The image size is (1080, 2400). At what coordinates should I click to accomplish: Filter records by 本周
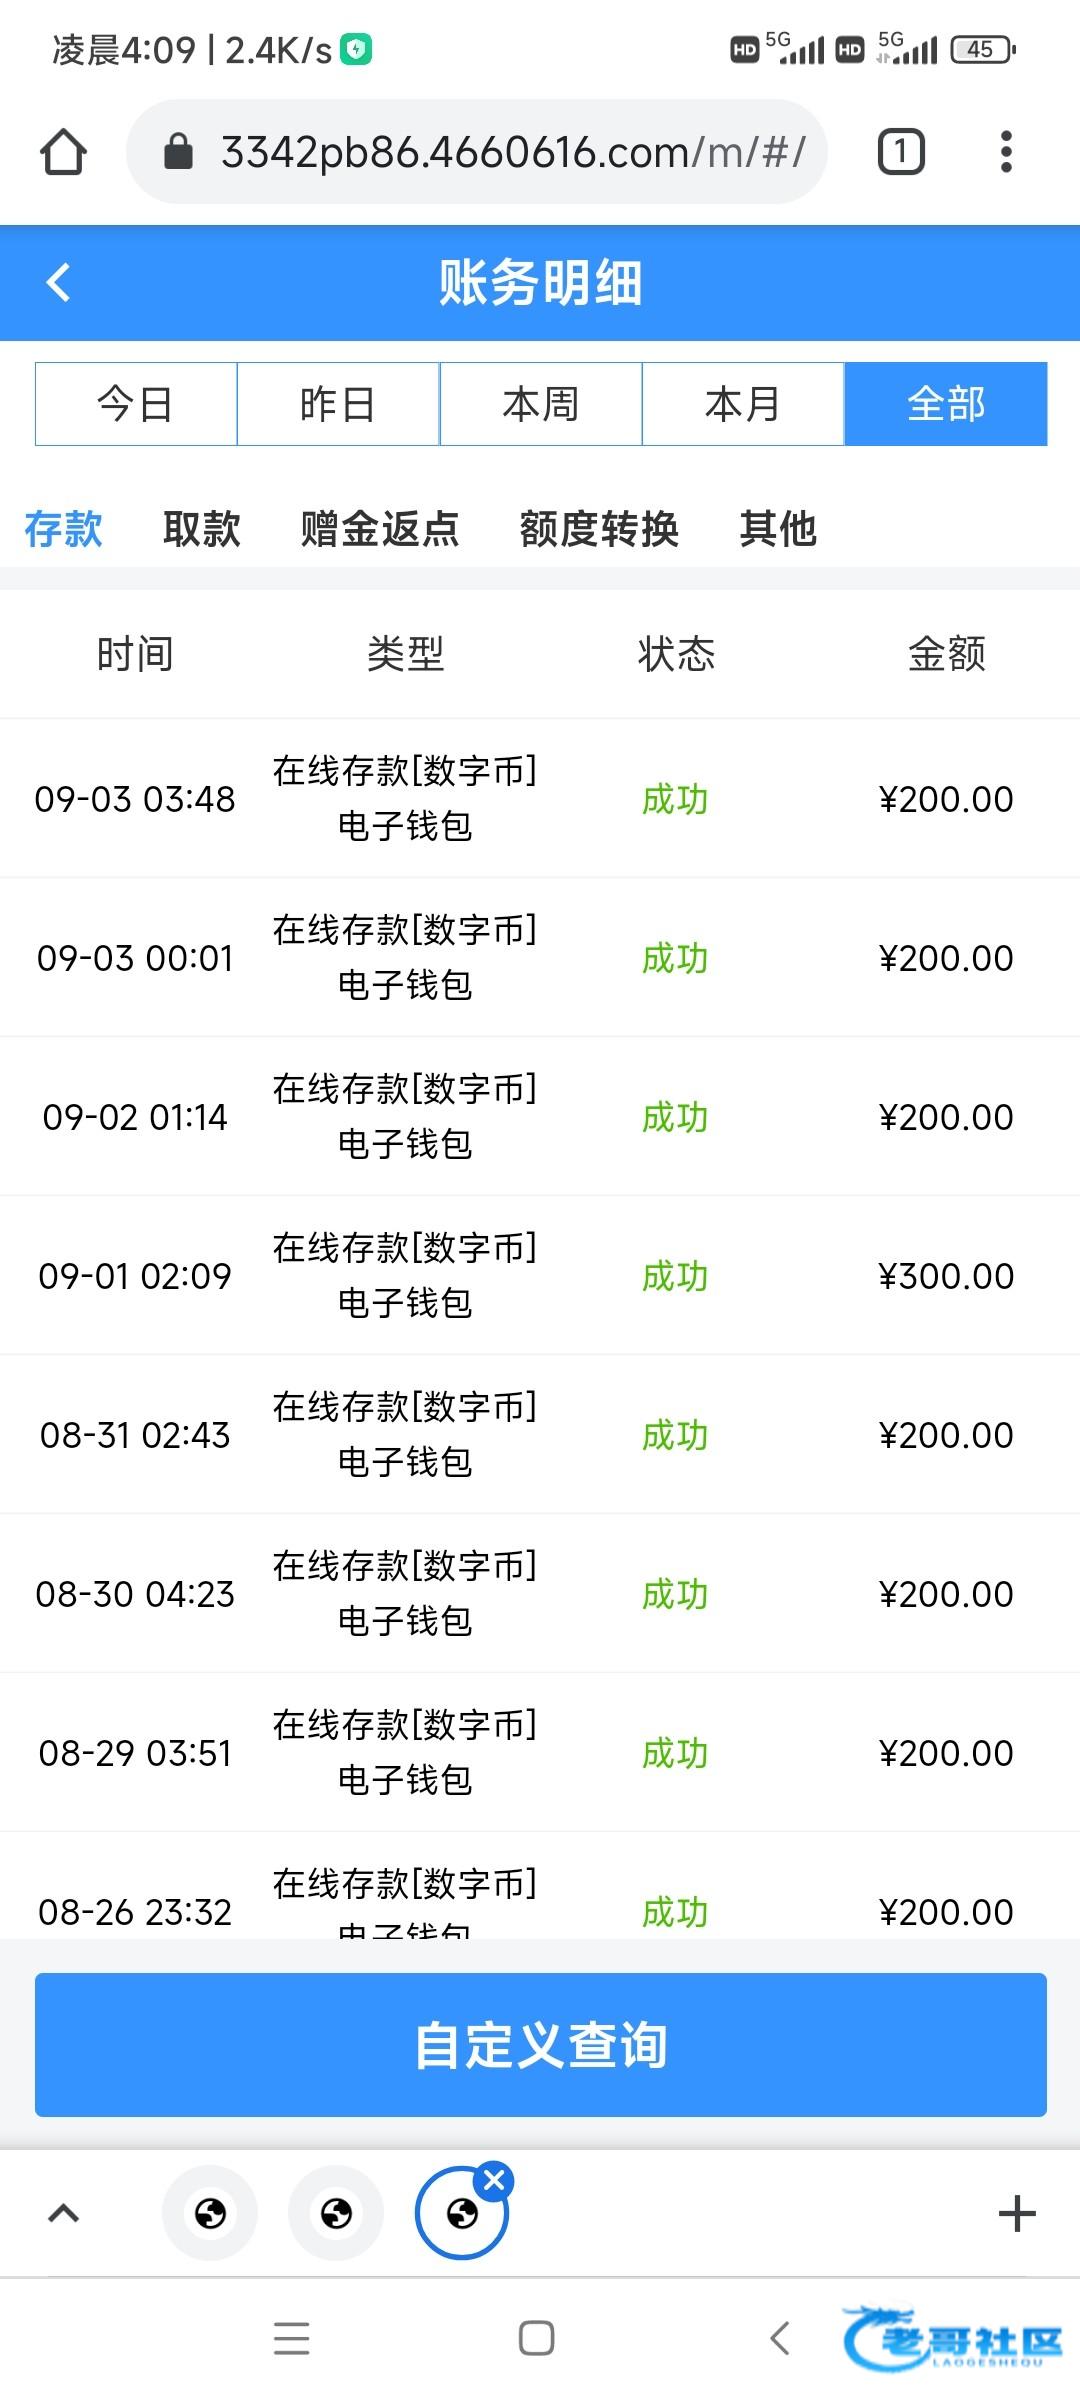pyautogui.click(x=540, y=404)
